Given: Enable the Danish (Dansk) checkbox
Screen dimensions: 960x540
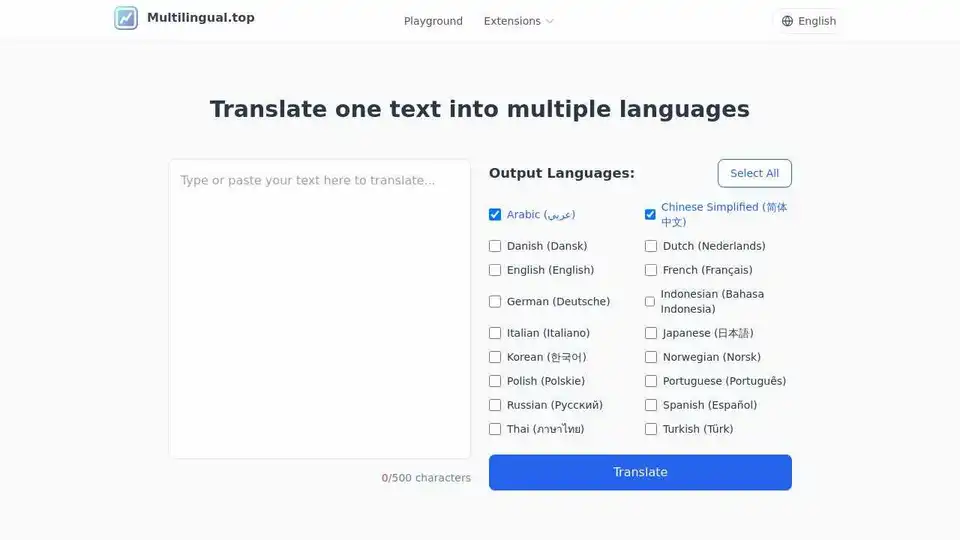Looking at the screenshot, I should 495,246.
